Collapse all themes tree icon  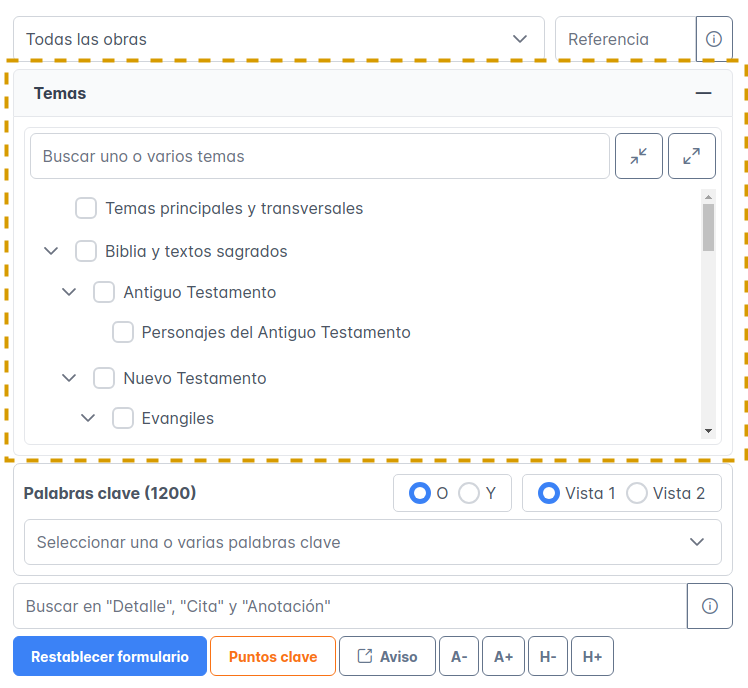(x=638, y=156)
